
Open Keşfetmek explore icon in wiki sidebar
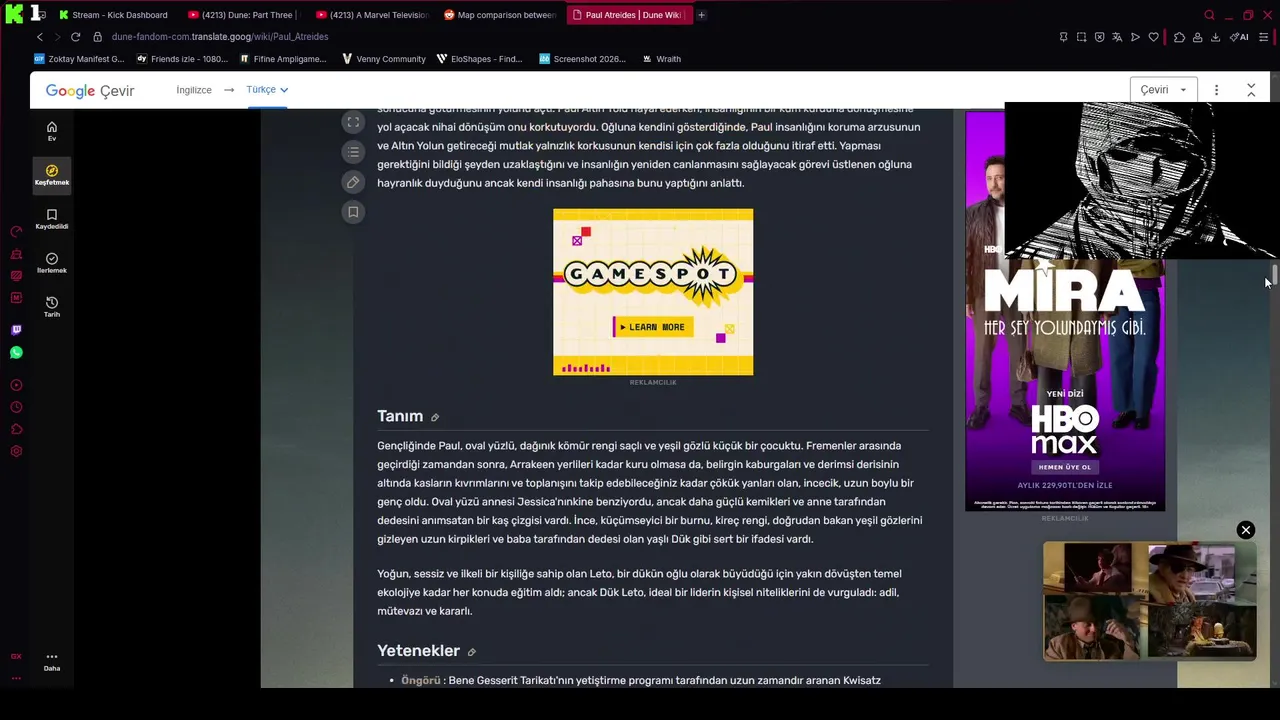point(52,175)
